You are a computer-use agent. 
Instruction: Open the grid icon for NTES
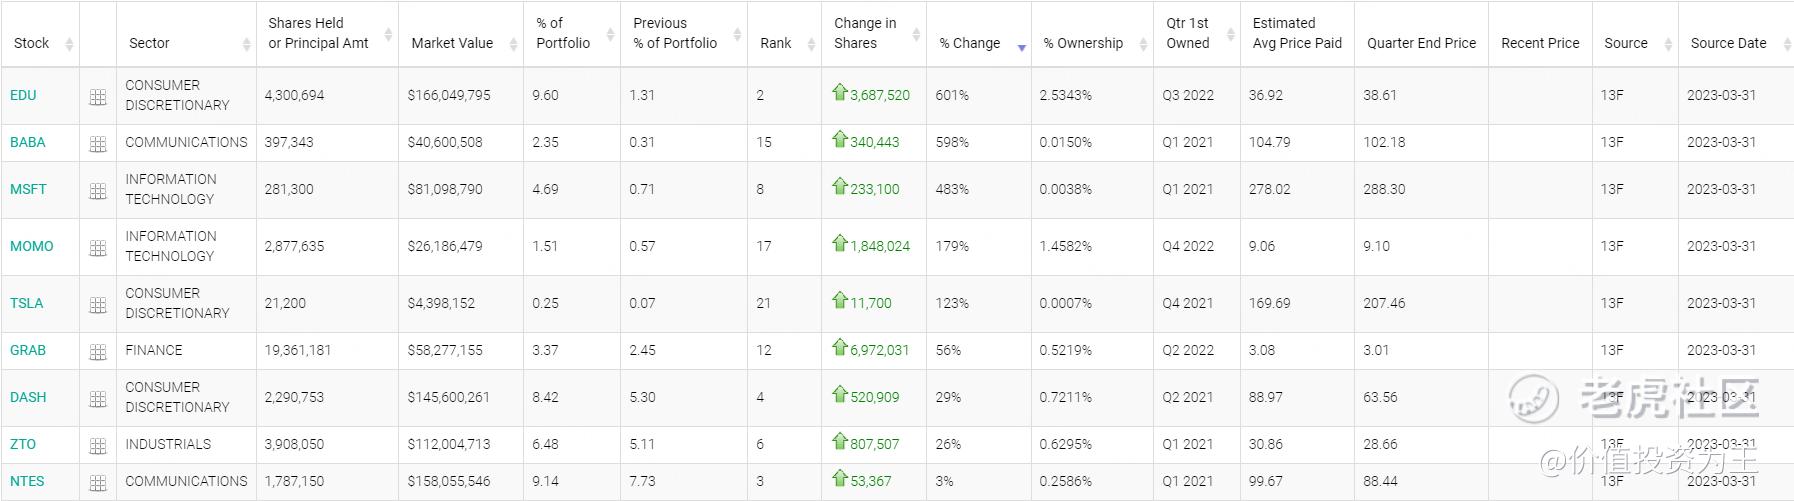click(98, 483)
